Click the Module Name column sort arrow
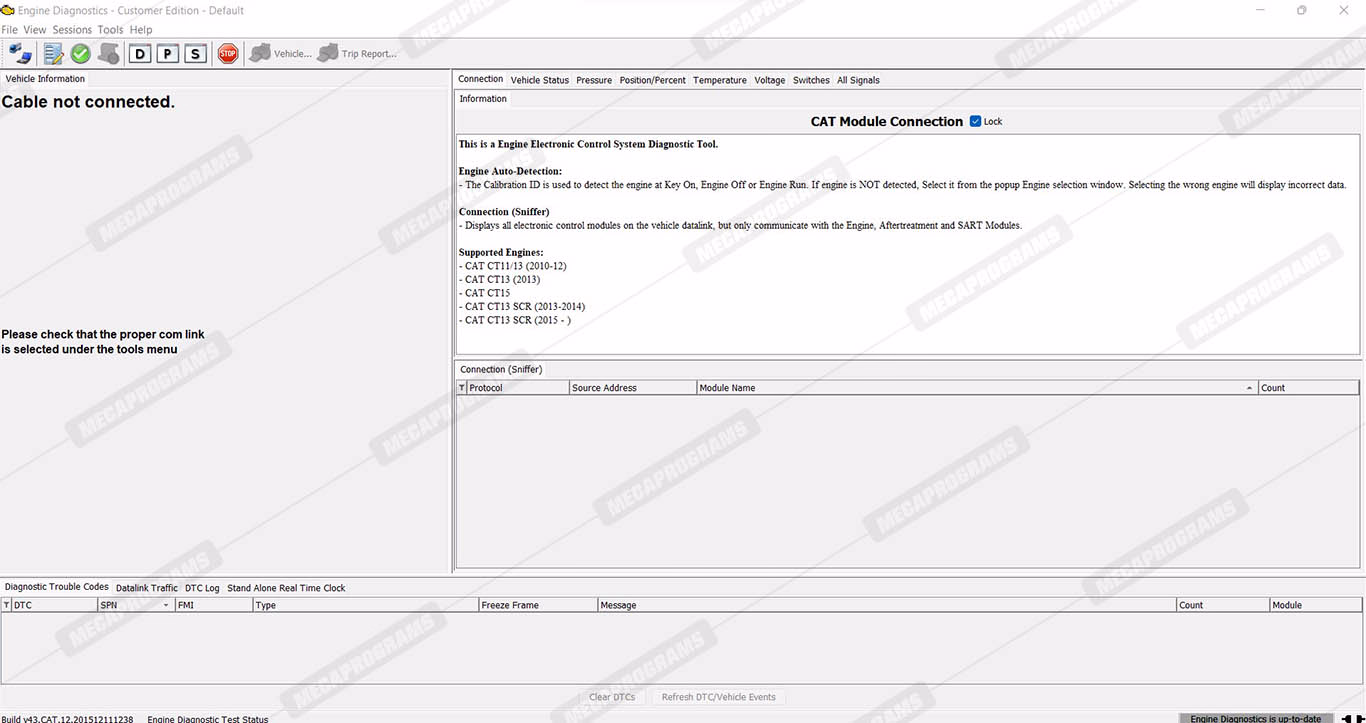The width and height of the screenshot is (1366, 723). click(x=1249, y=388)
